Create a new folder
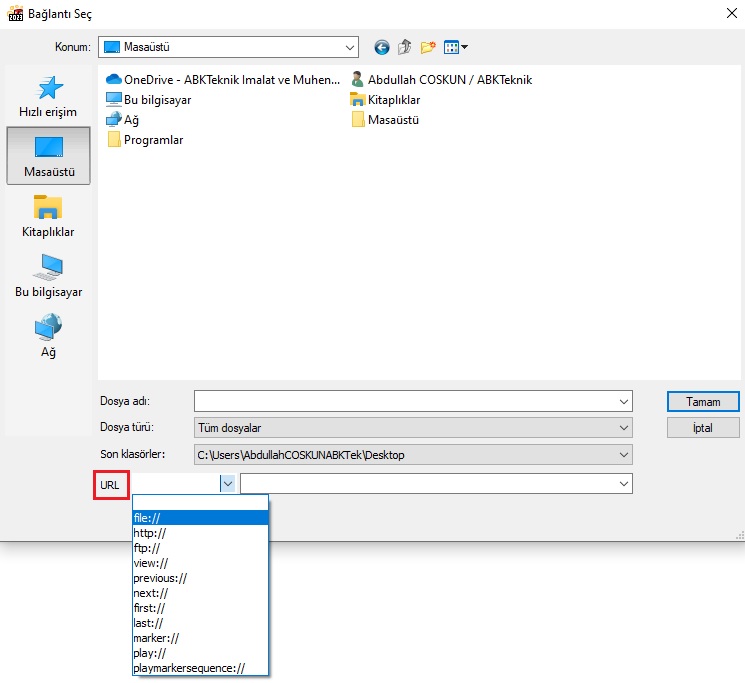 [428, 47]
